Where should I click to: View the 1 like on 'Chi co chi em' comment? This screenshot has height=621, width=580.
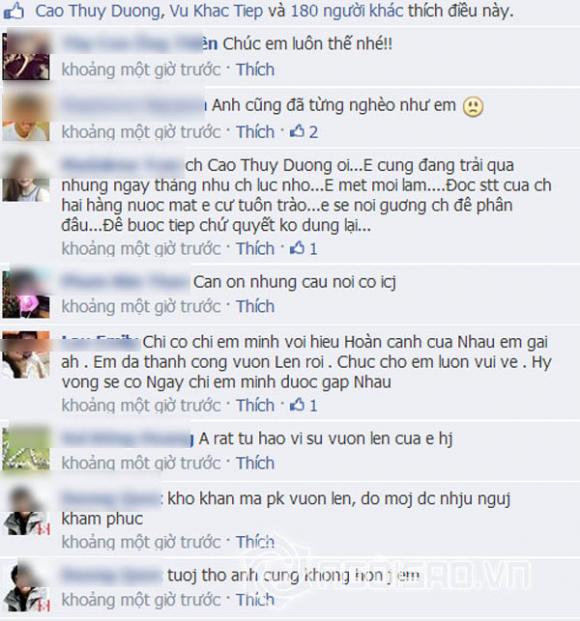coord(304,405)
